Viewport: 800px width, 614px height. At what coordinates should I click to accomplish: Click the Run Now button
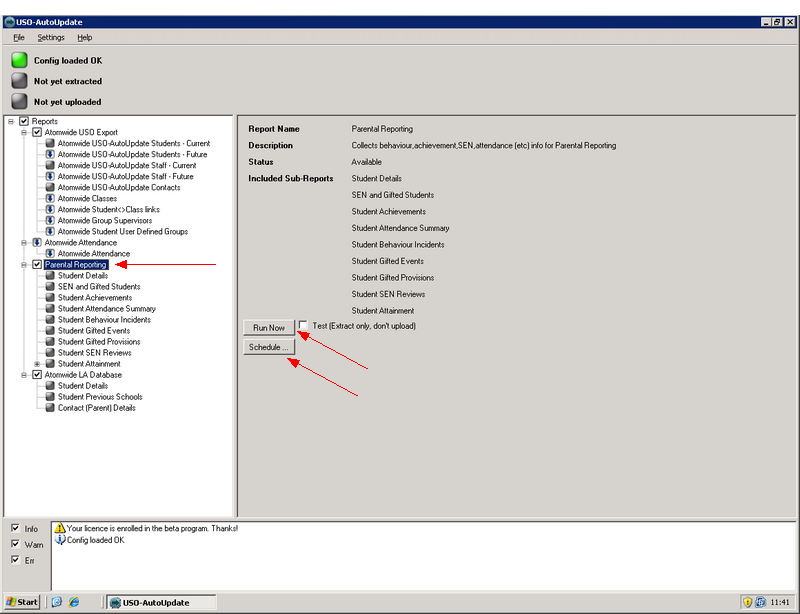point(269,328)
